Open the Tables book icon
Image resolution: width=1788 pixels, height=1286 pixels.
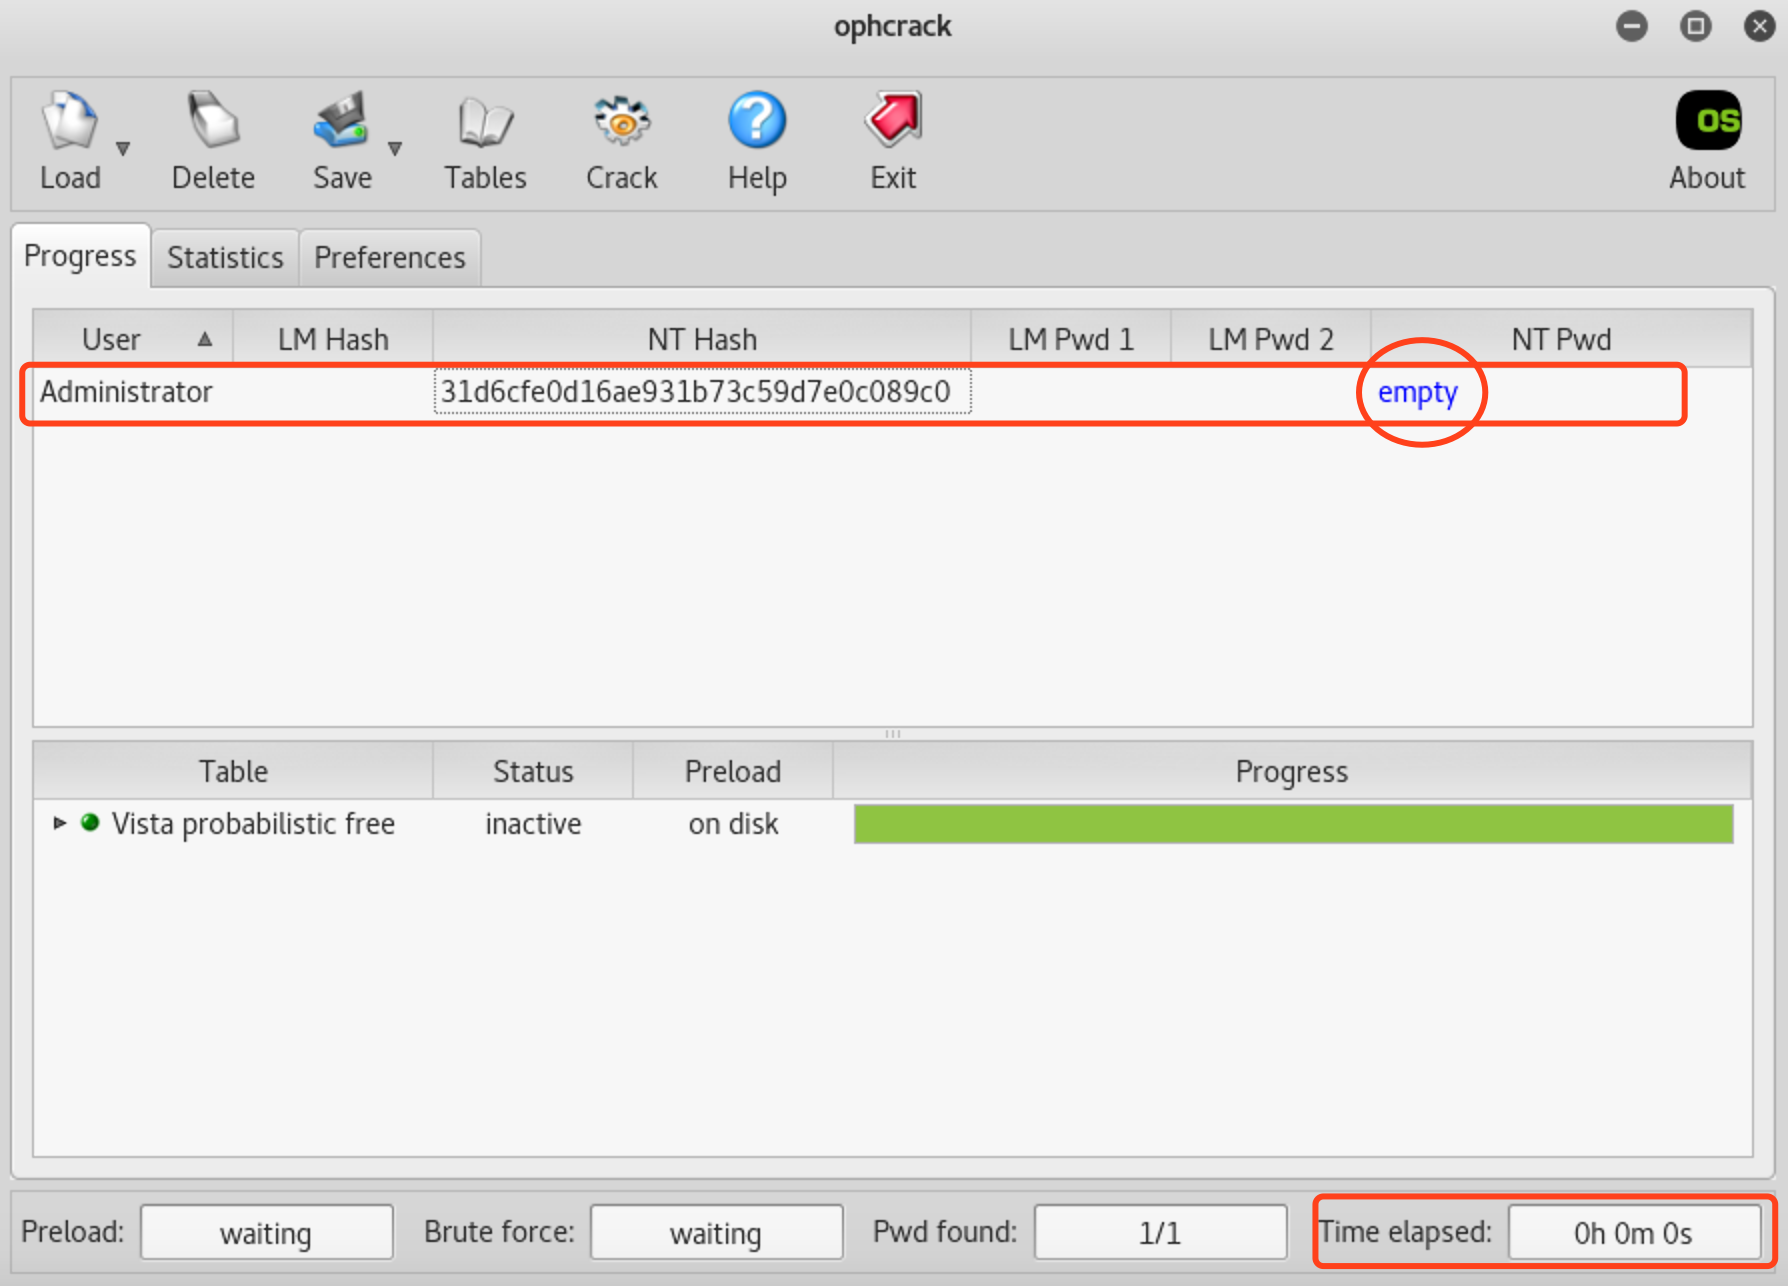tap(485, 122)
